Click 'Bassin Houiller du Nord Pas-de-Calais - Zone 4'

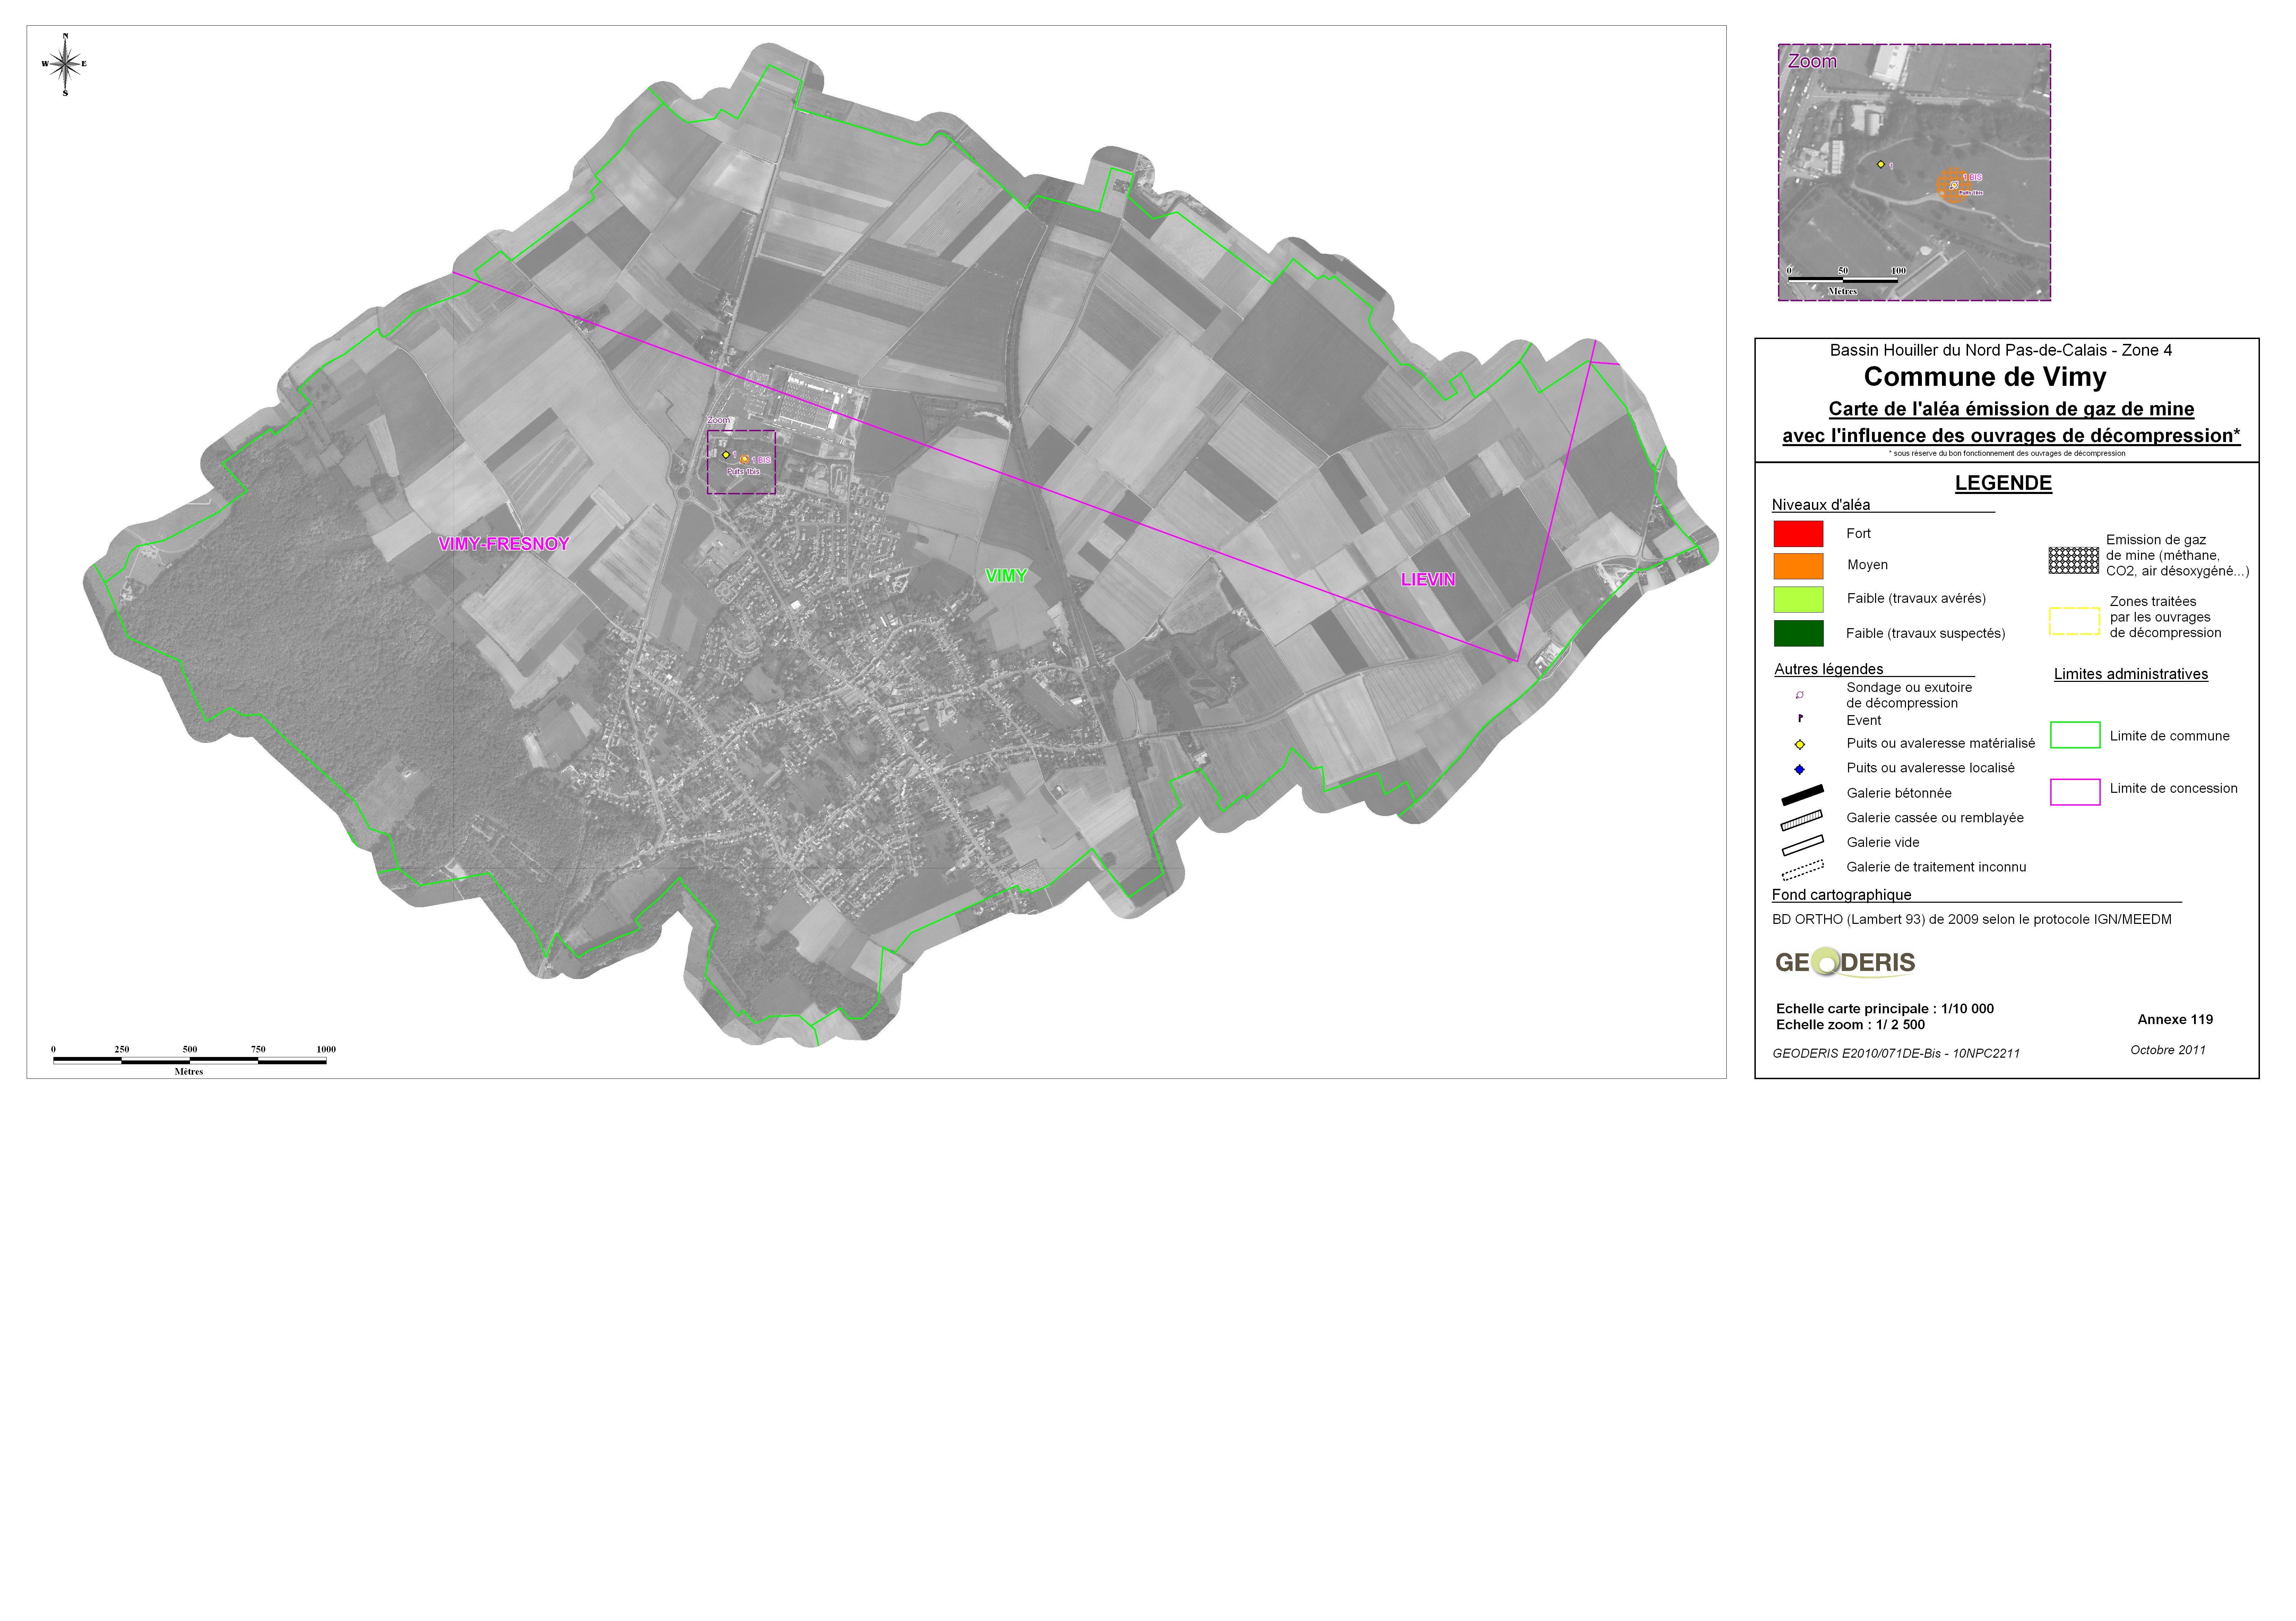click(x=2001, y=350)
